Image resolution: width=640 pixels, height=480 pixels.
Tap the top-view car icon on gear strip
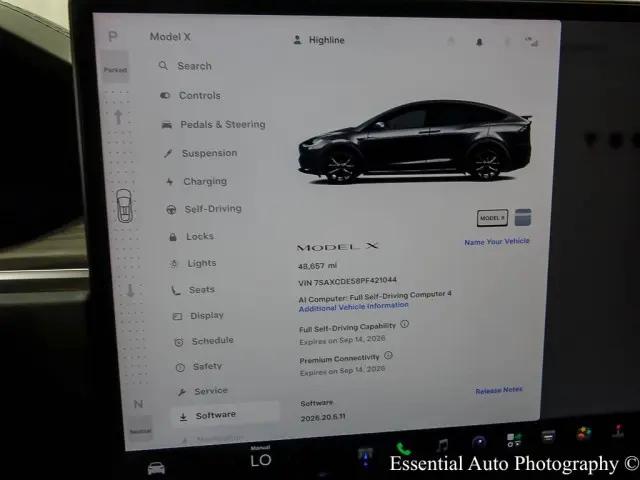point(124,206)
